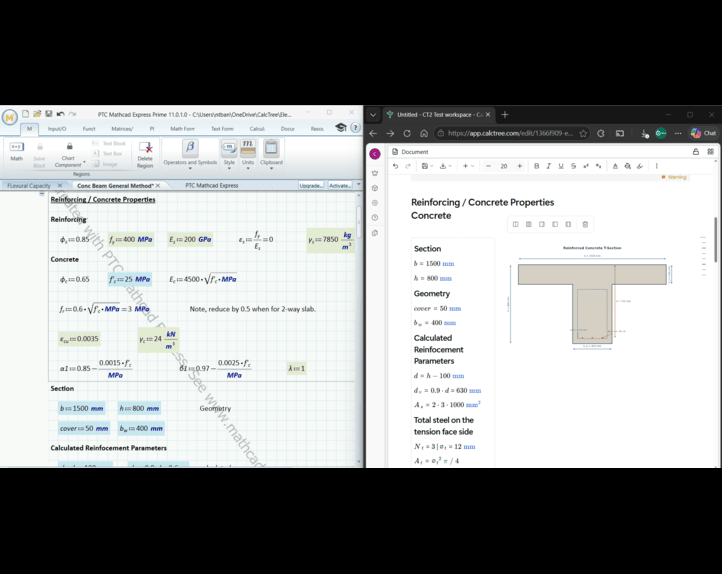Apply superscript formatting in CalcTree
The image size is (722, 574).
pyautogui.click(x=586, y=166)
